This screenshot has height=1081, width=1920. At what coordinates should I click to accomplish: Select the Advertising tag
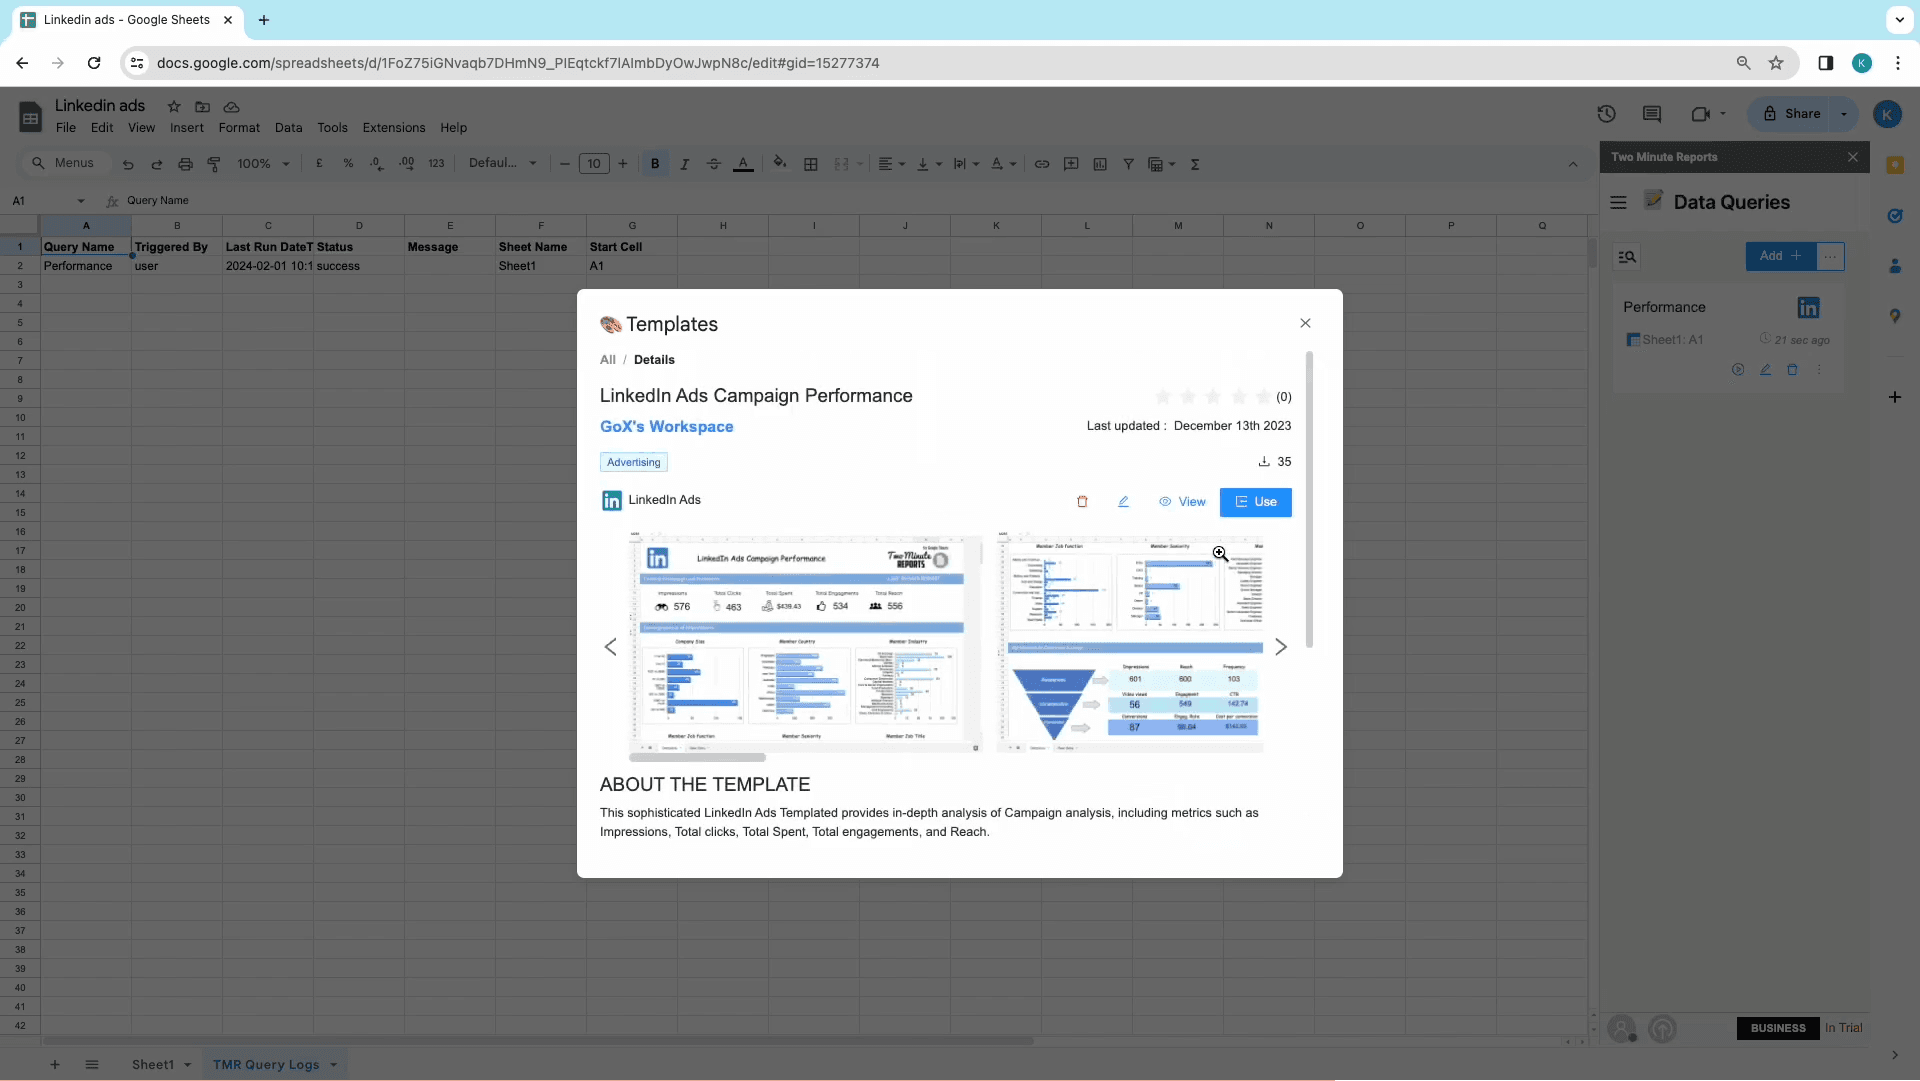tap(634, 462)
